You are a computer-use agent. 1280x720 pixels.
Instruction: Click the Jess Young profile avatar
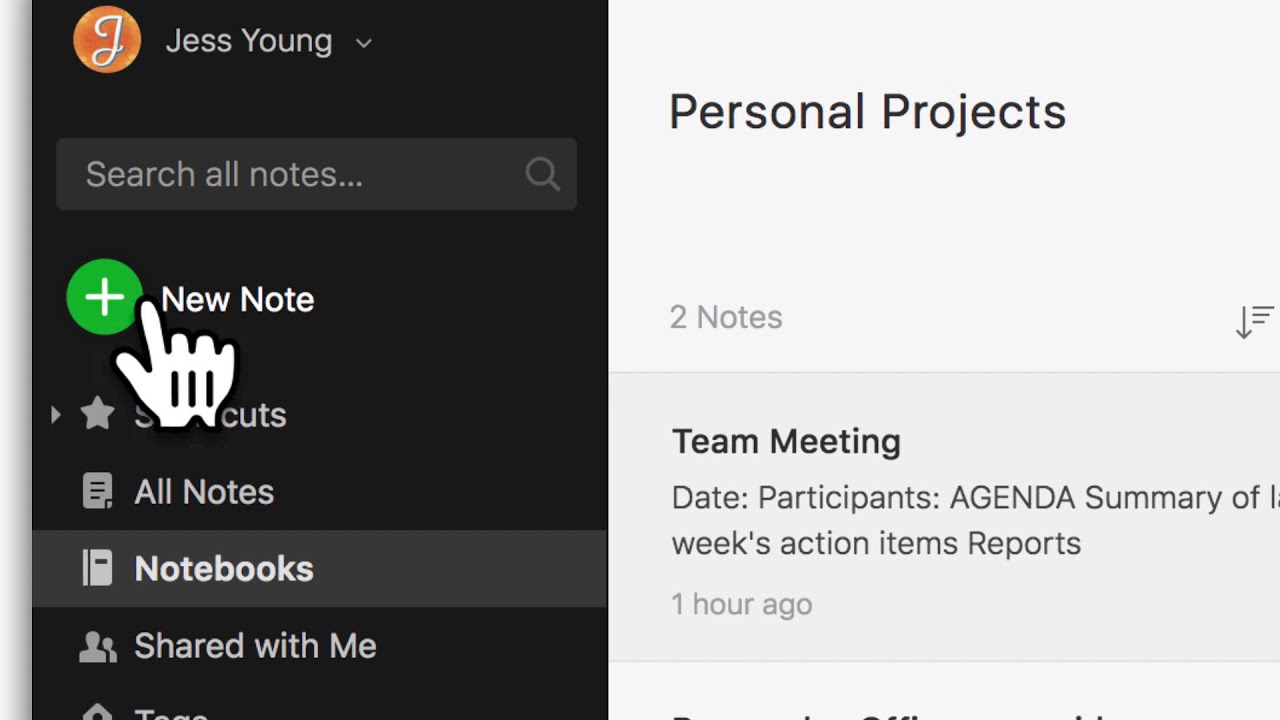point(106,40)
